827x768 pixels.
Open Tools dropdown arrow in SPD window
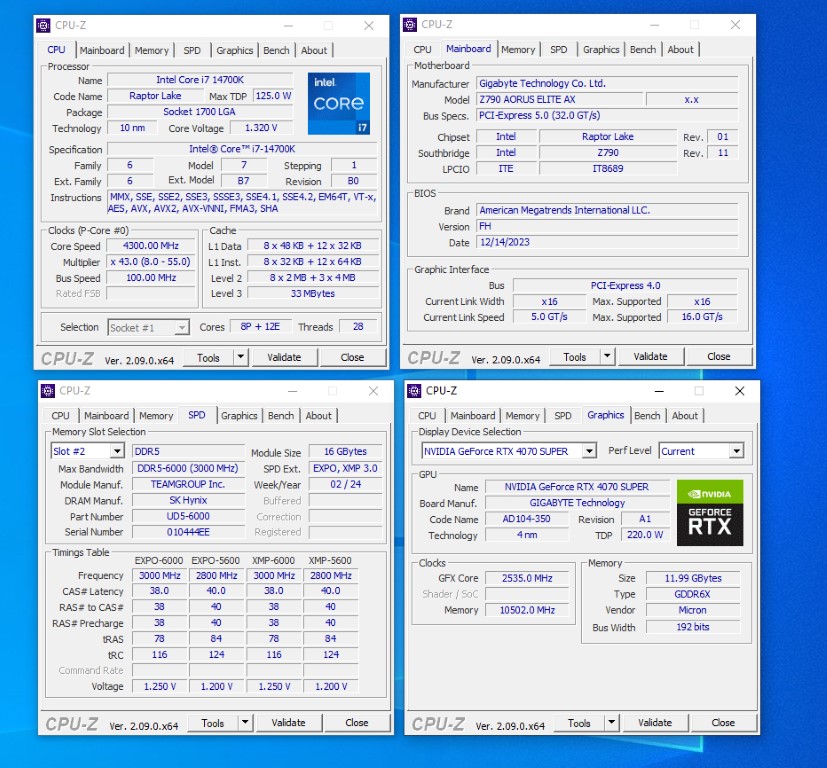[245, 723]
